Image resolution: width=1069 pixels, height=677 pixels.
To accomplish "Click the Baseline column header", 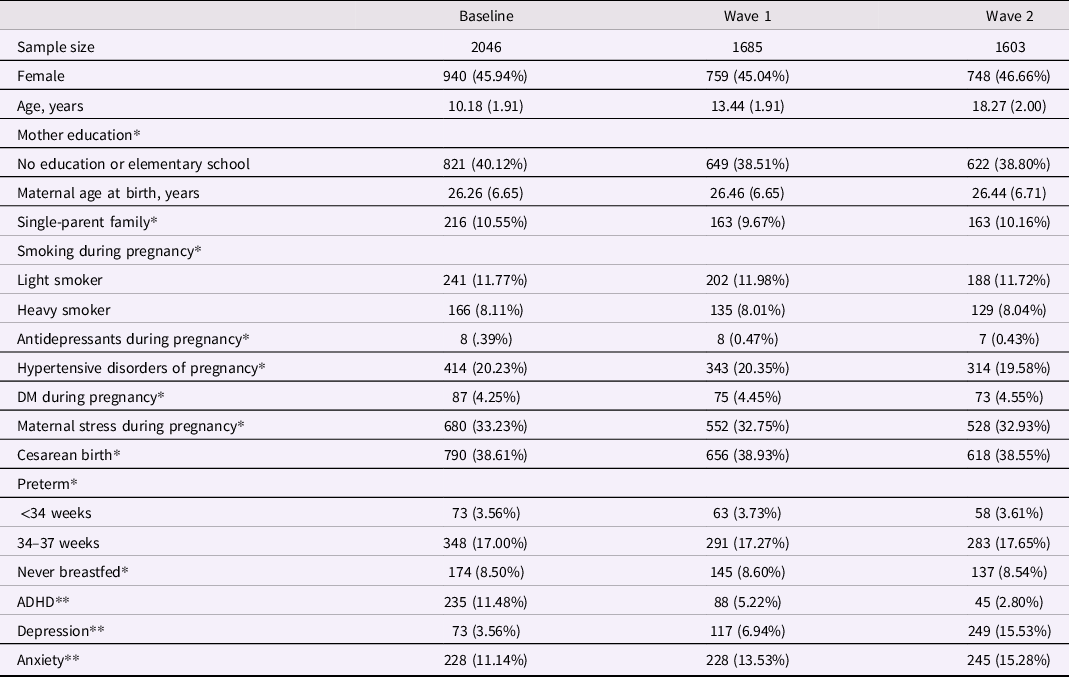I will pyautogui.click(x=486, y=17).
